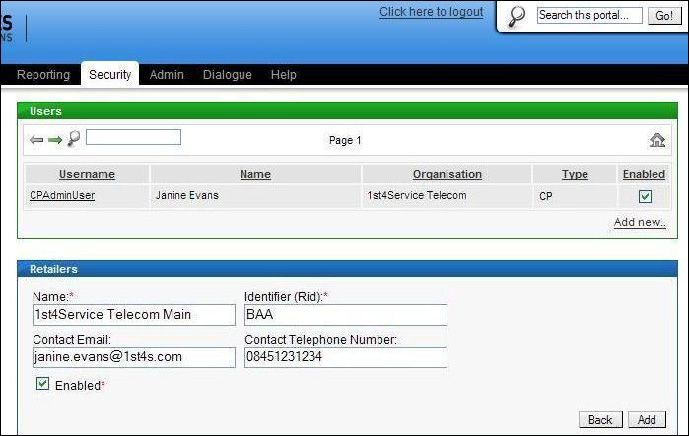The width and height of the screenshot is (689, 436).
Task: Click the home icon in Users panel
Action: pyautogui.click(x=657, y=140)
